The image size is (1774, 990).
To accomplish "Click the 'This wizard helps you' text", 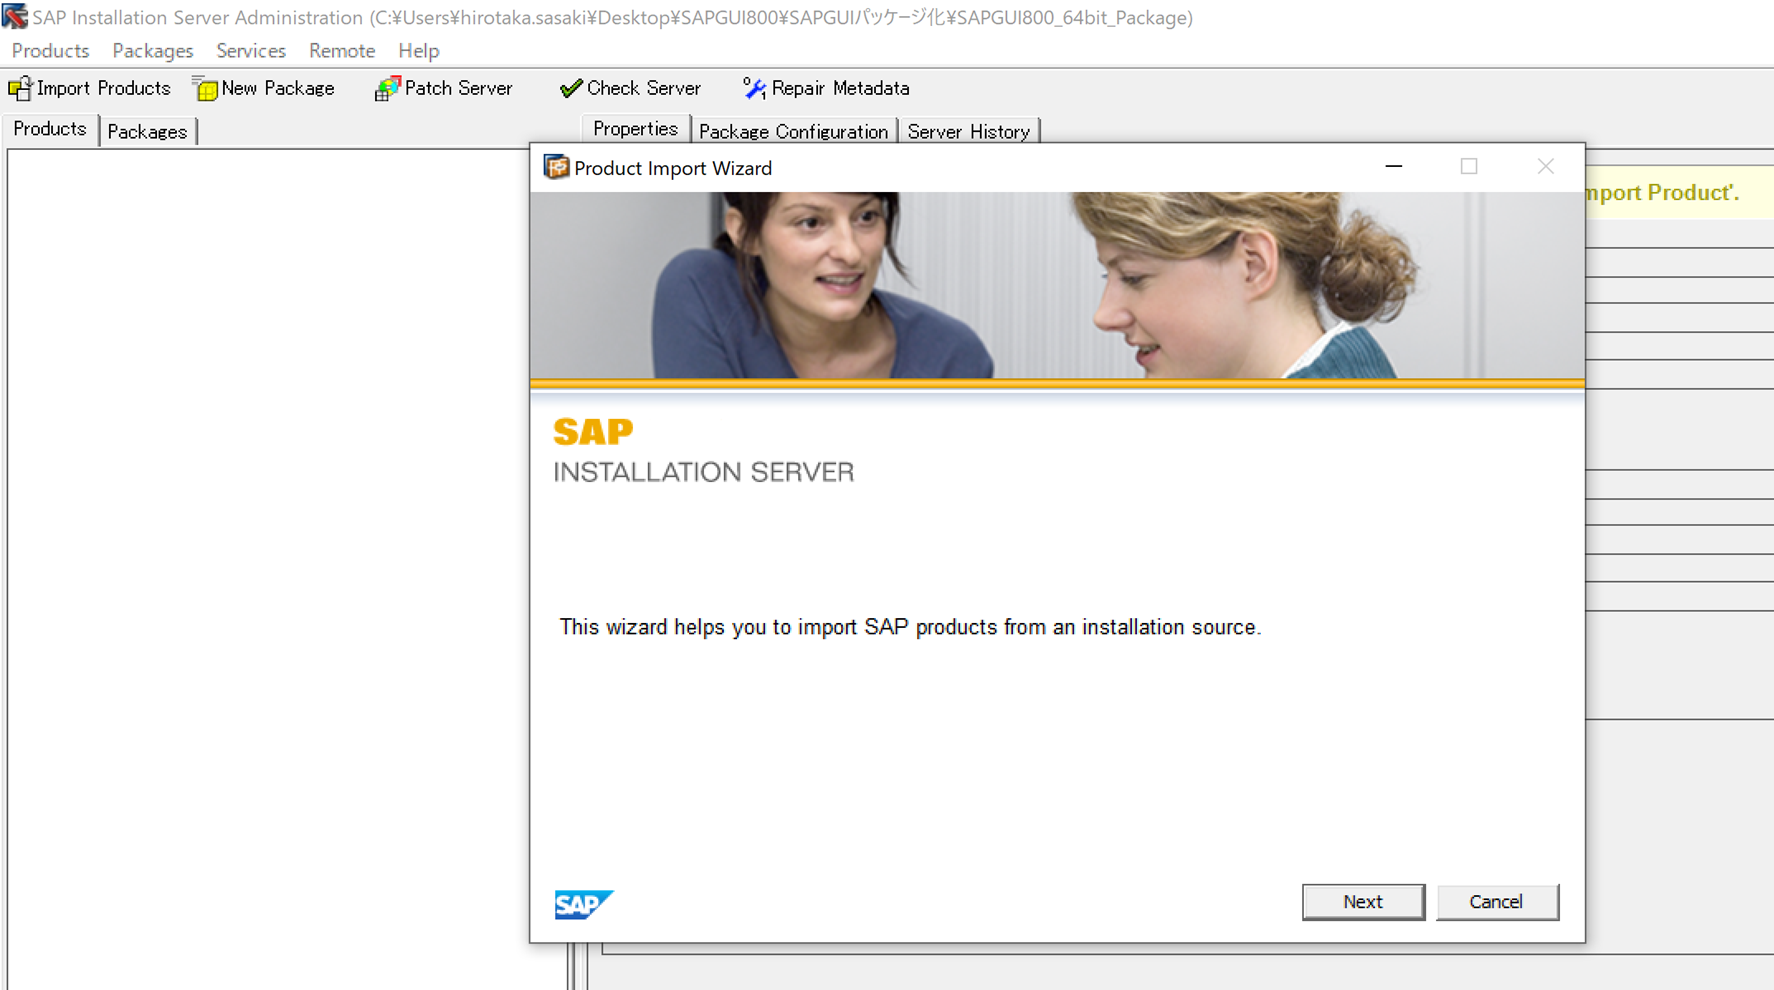I will 910,627.
